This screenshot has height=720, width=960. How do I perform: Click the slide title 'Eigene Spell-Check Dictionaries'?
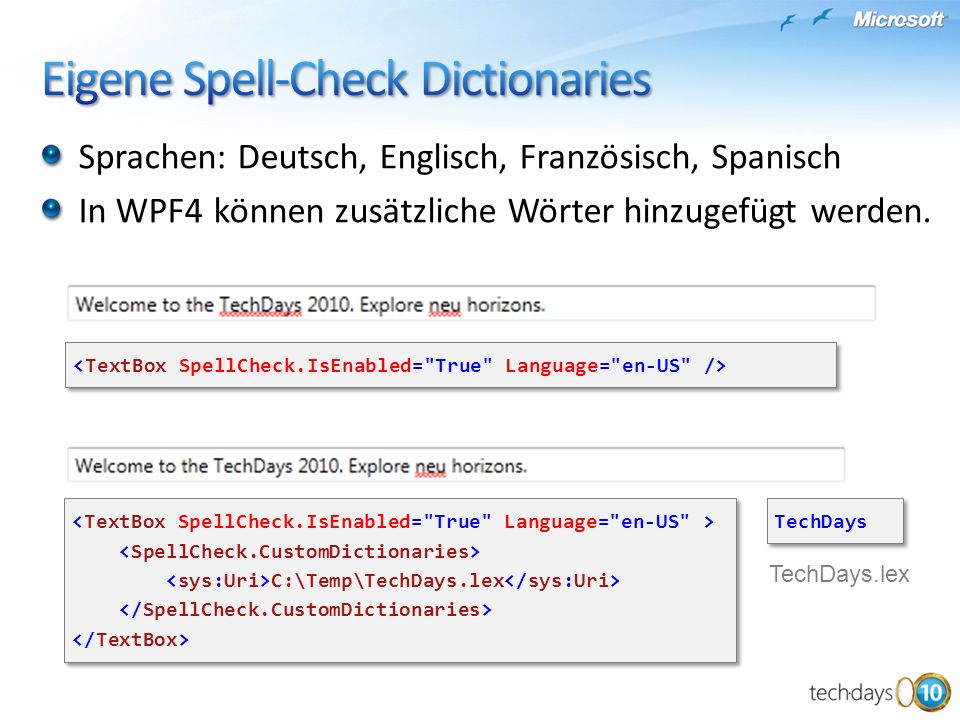[x=347, y=80]
